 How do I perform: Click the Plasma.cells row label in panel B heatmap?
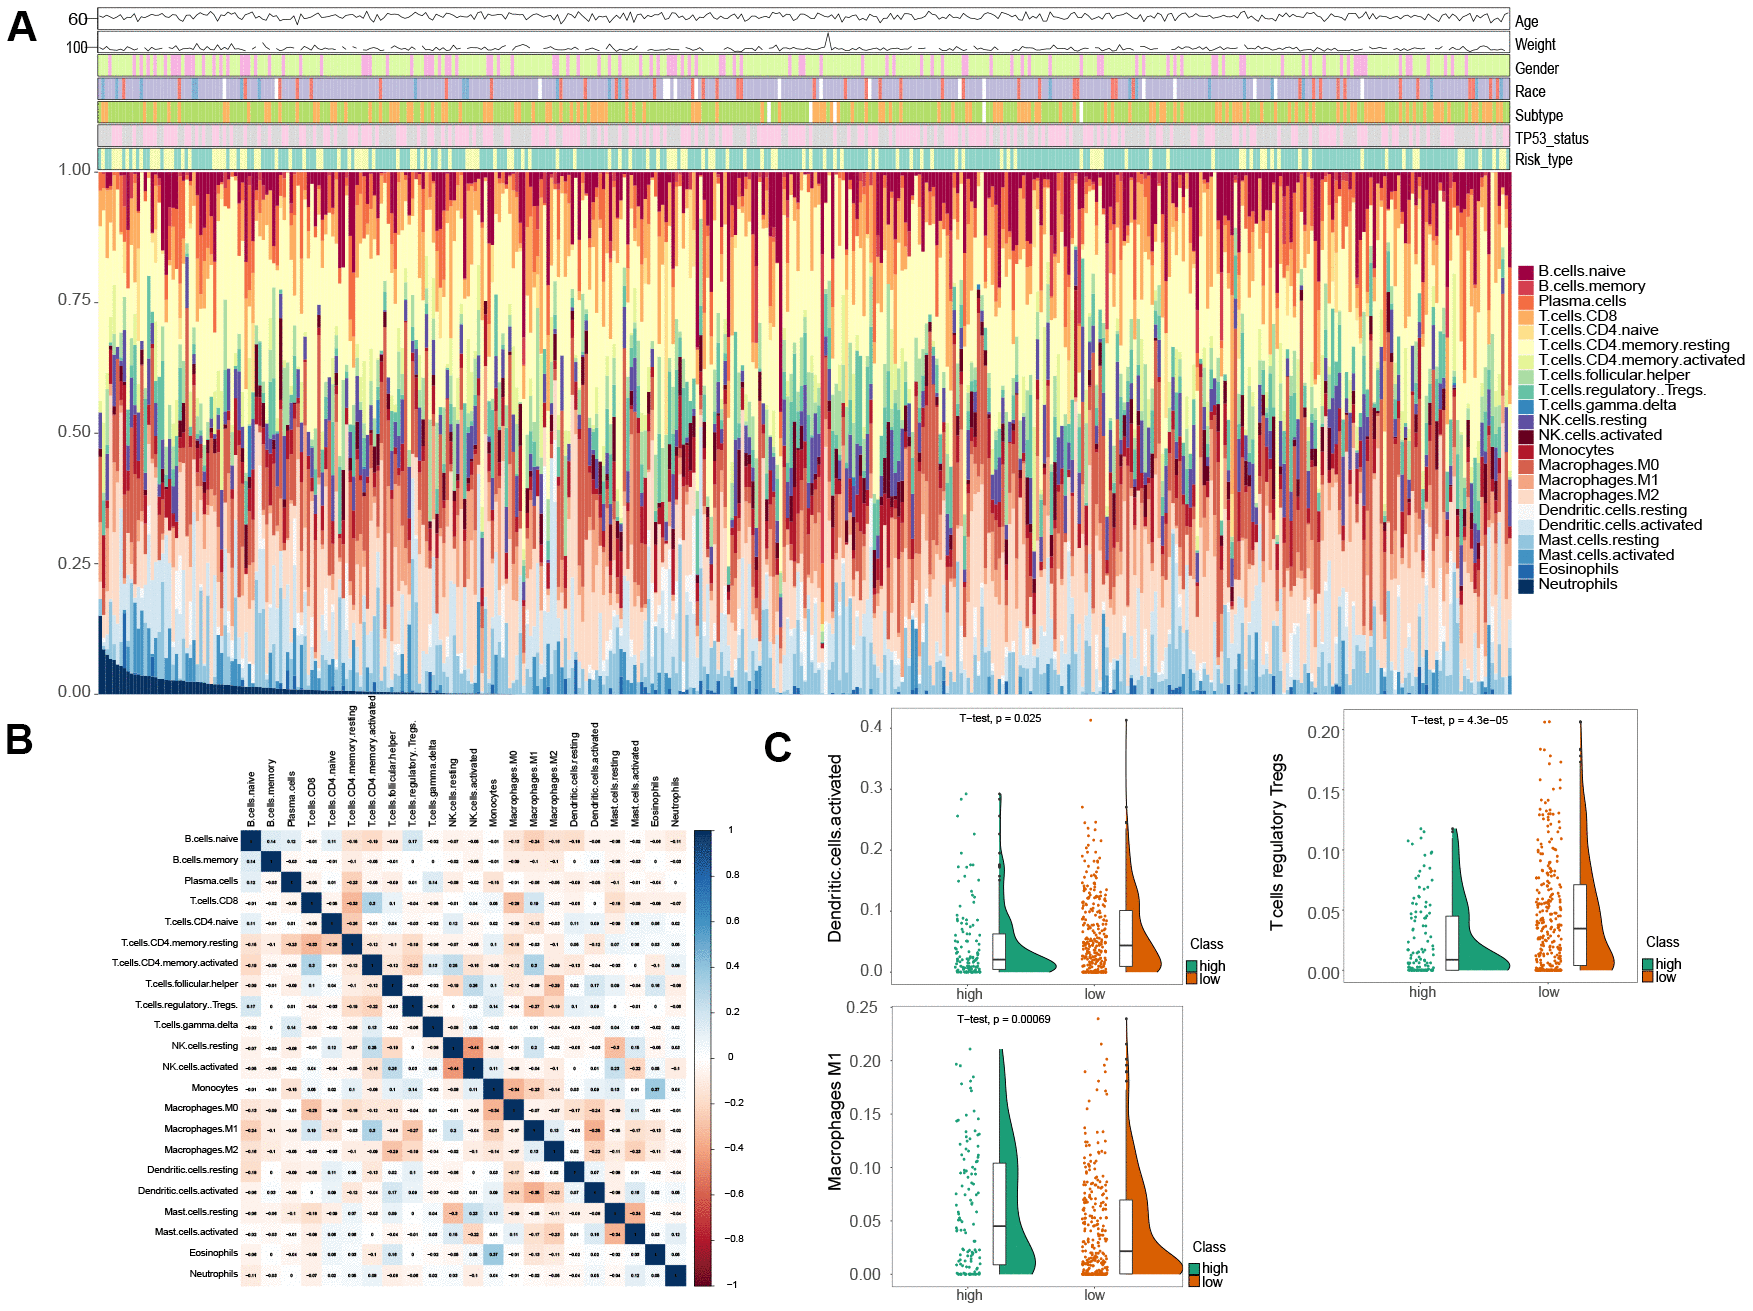[211, 881]
